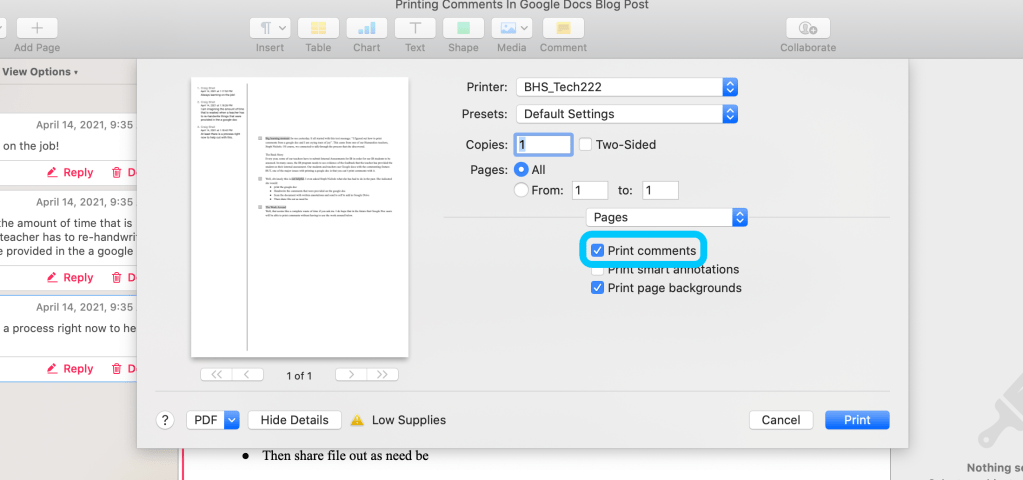Open the Printer dropdown BHS_Tech222
Image resolution: width=1023 pixels, height=480 pixels.
pos(626,87)
